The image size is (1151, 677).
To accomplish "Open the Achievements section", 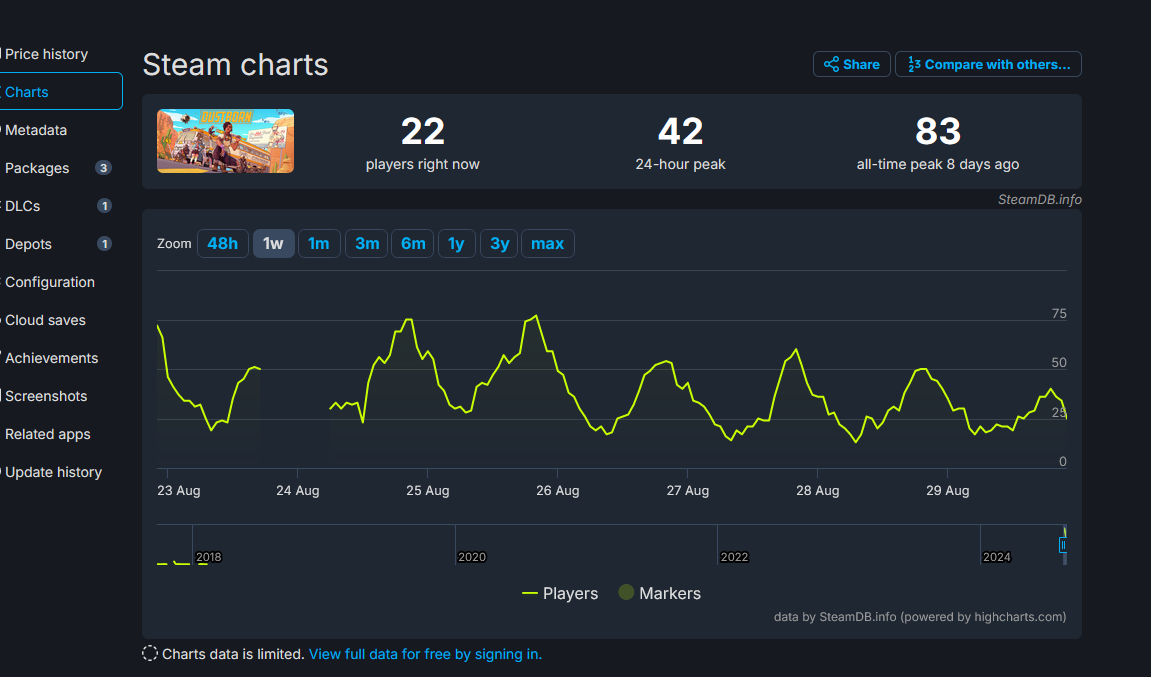I will click(x=51, y=358).
